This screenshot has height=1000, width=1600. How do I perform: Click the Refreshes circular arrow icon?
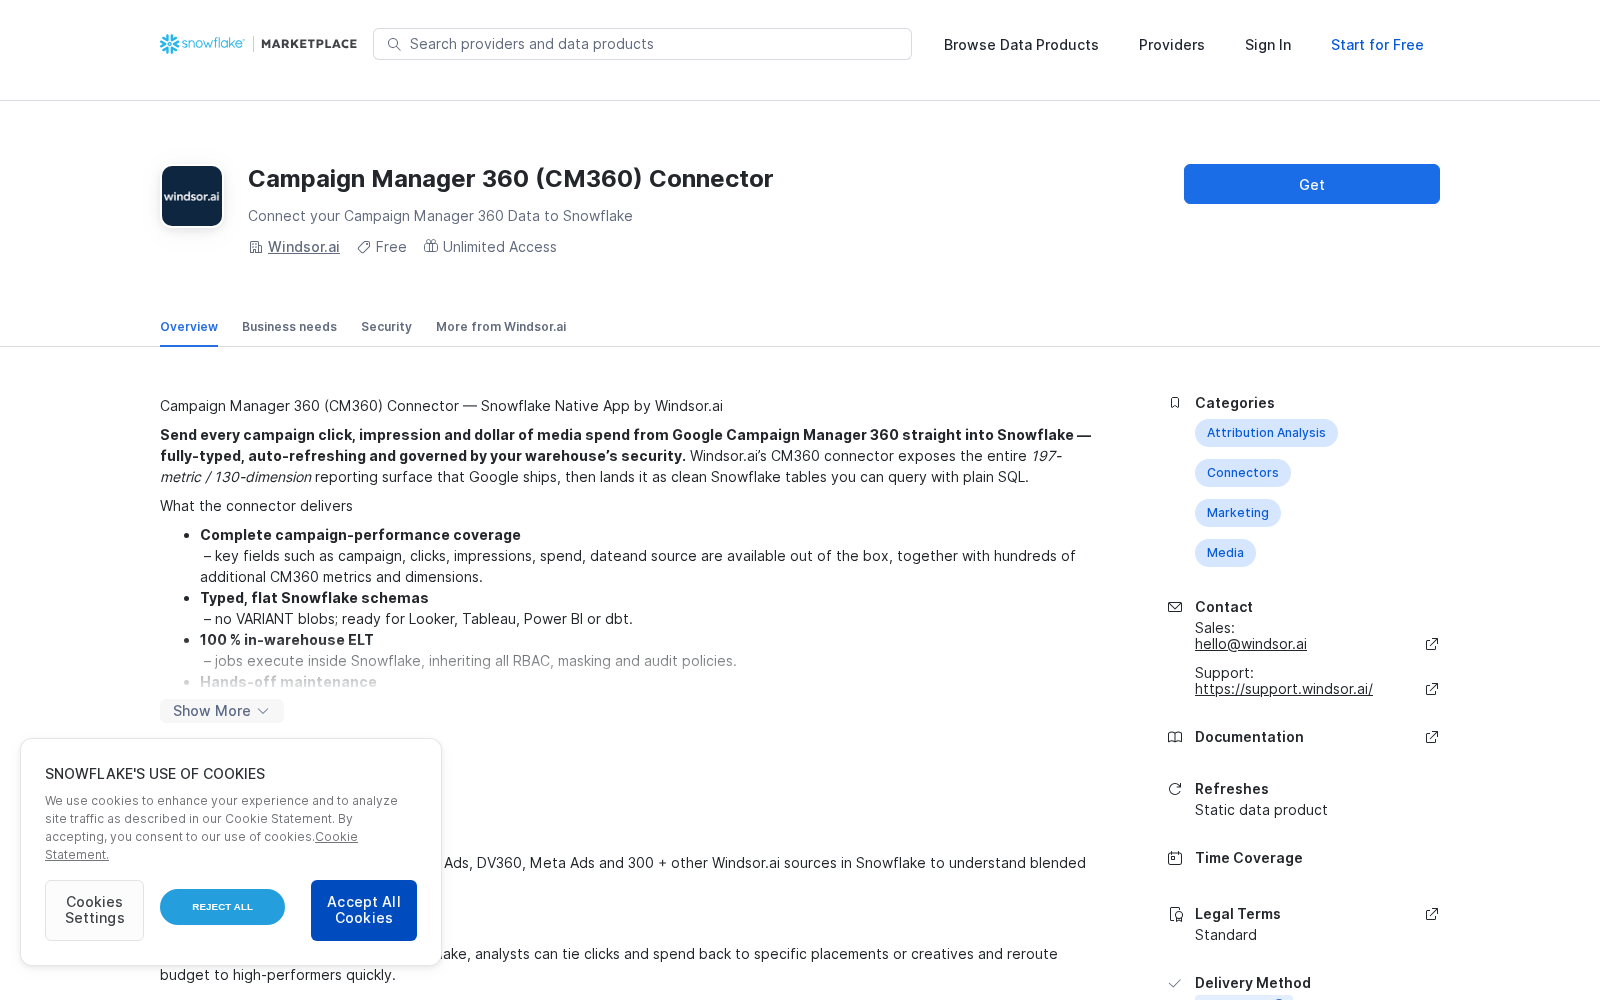coord(1175,789)
